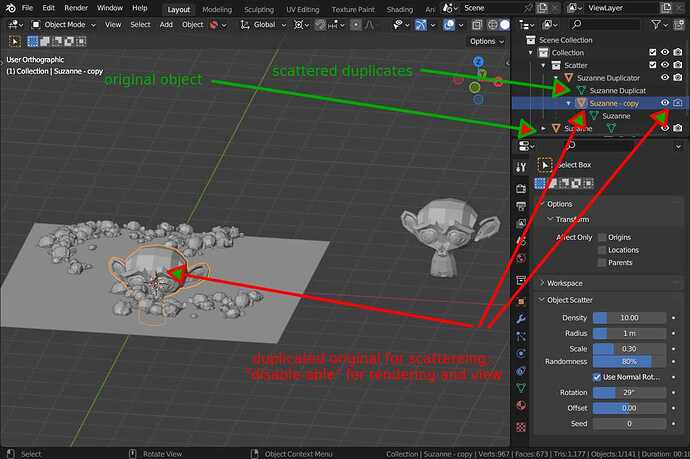Open the Render menu

76,8
